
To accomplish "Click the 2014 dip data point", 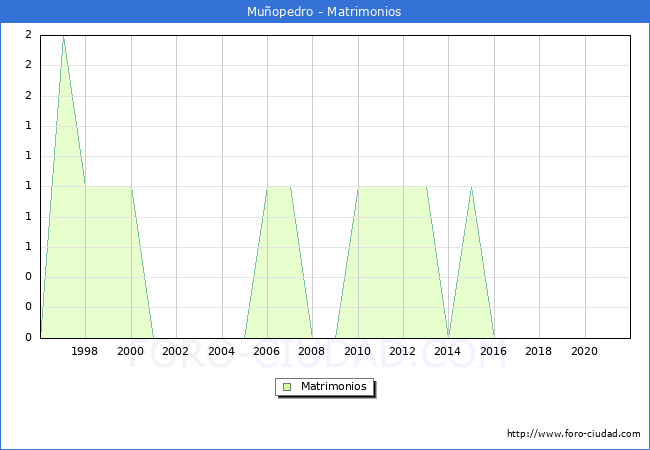I will coord(449,336).
